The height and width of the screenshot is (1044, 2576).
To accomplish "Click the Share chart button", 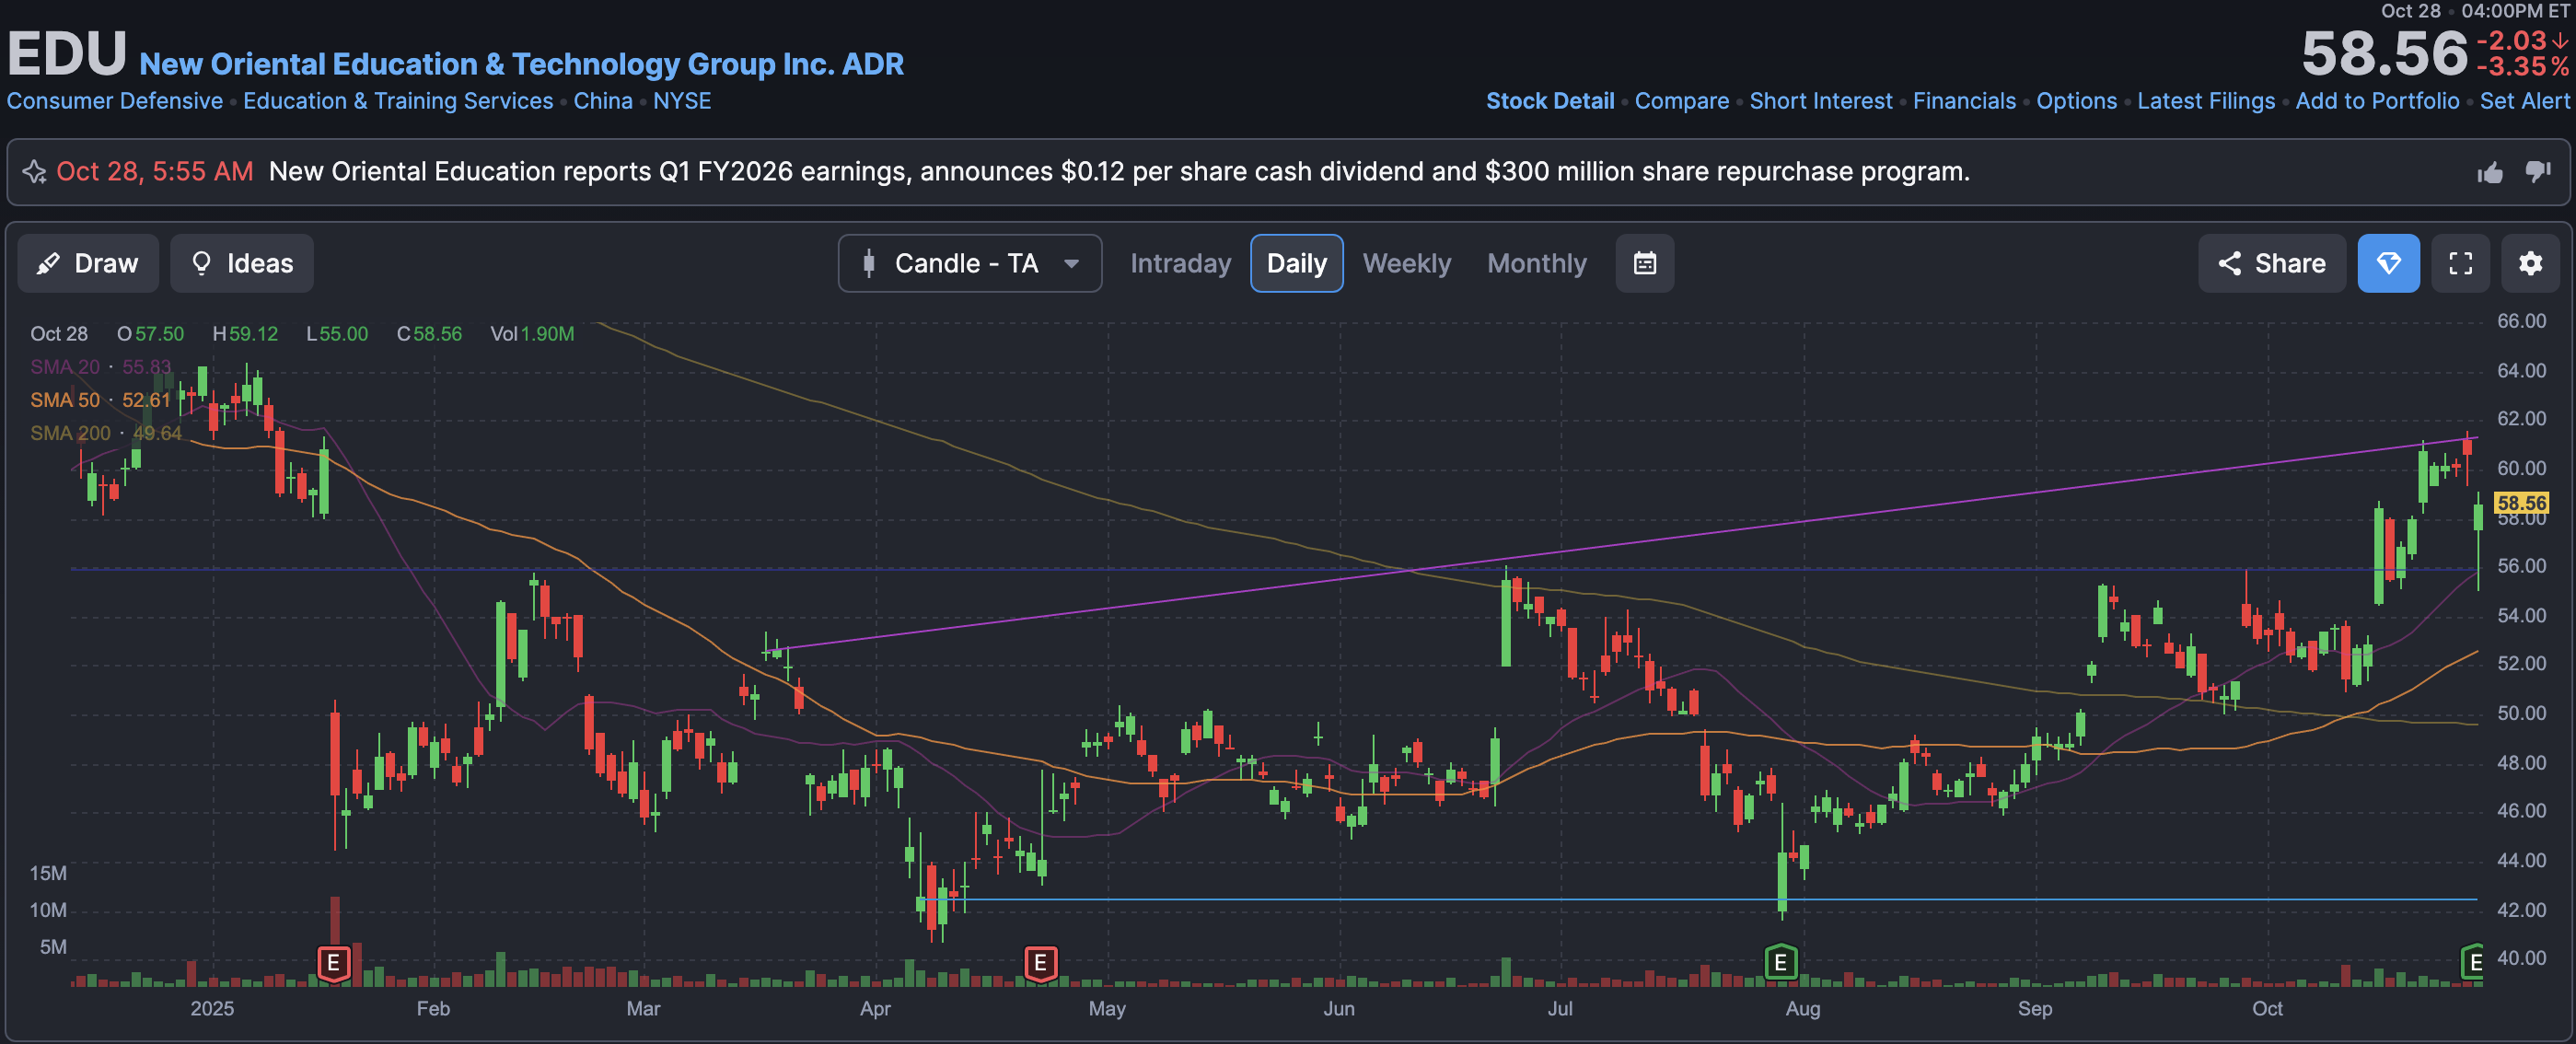I will [2271, 263].
